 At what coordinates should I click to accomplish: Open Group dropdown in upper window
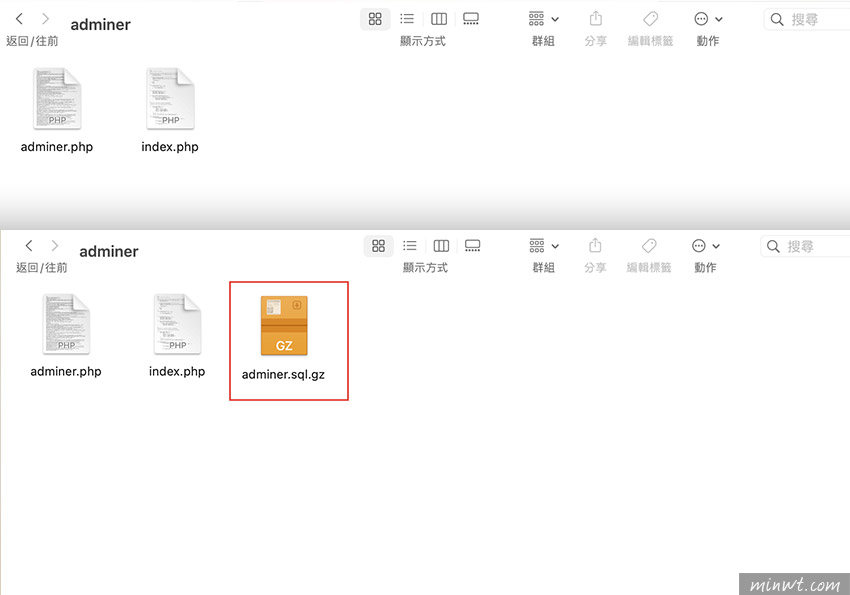pyautogui.click(x=543, y=19)
